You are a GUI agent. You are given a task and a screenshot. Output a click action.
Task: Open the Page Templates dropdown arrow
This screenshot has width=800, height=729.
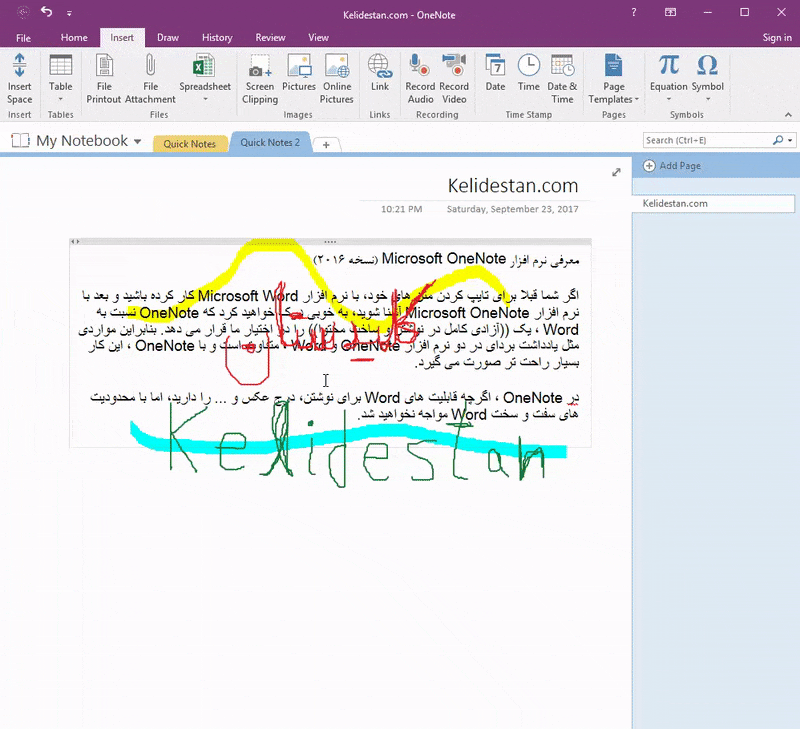click(637, 99)
